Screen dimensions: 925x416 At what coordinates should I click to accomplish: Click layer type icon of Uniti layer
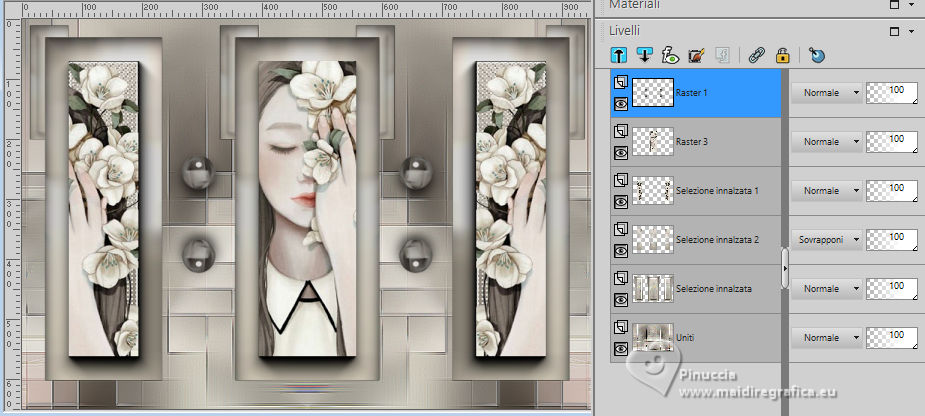pyautogui.click(x=621, y=327)
